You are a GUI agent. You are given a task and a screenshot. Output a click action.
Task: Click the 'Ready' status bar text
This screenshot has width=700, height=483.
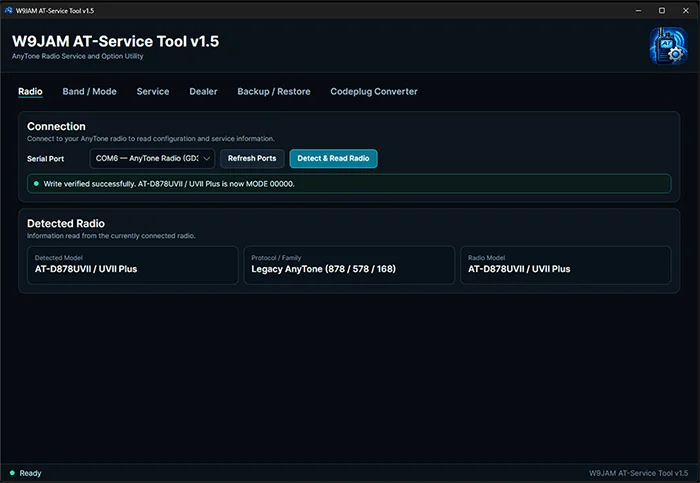tap(30, 473)
